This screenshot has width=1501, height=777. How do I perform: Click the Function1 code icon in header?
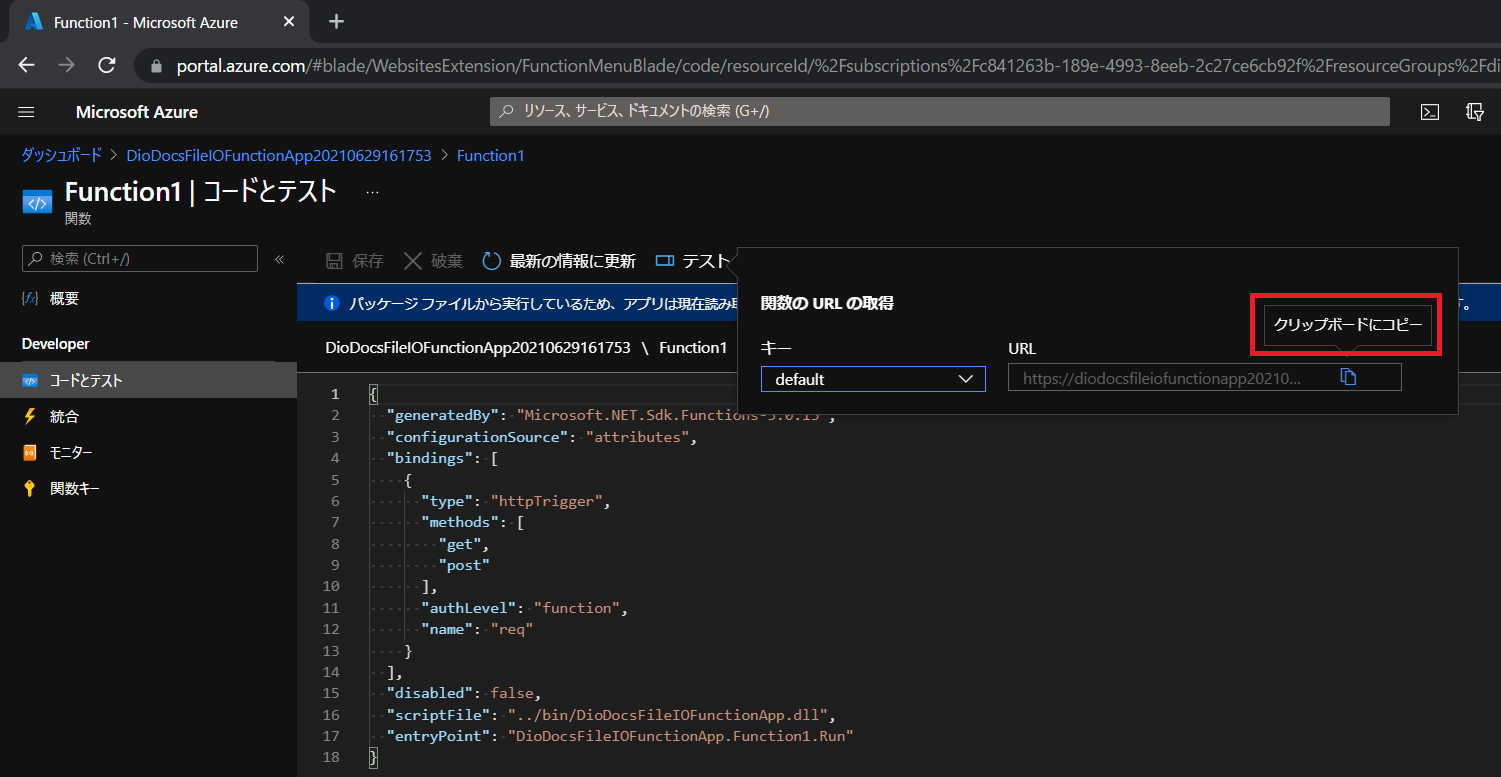click(37, 202)
